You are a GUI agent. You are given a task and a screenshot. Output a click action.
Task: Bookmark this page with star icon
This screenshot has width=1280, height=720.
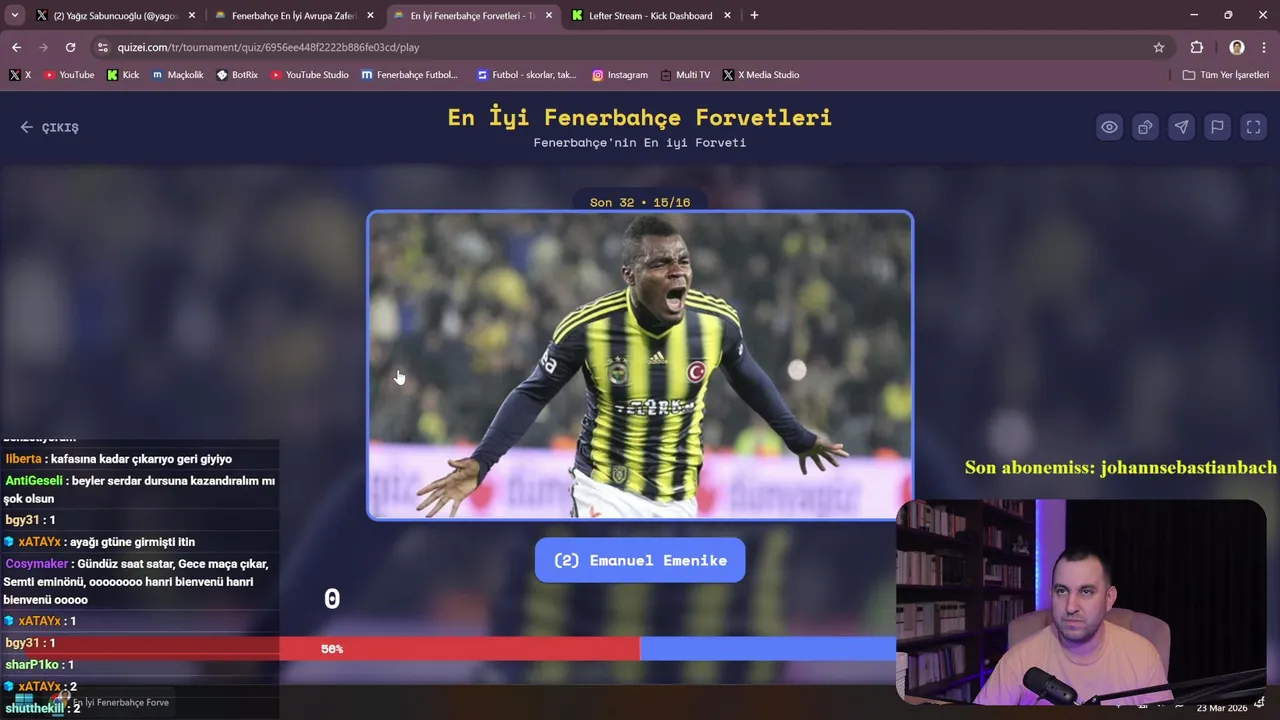[x=1159, y=47]
